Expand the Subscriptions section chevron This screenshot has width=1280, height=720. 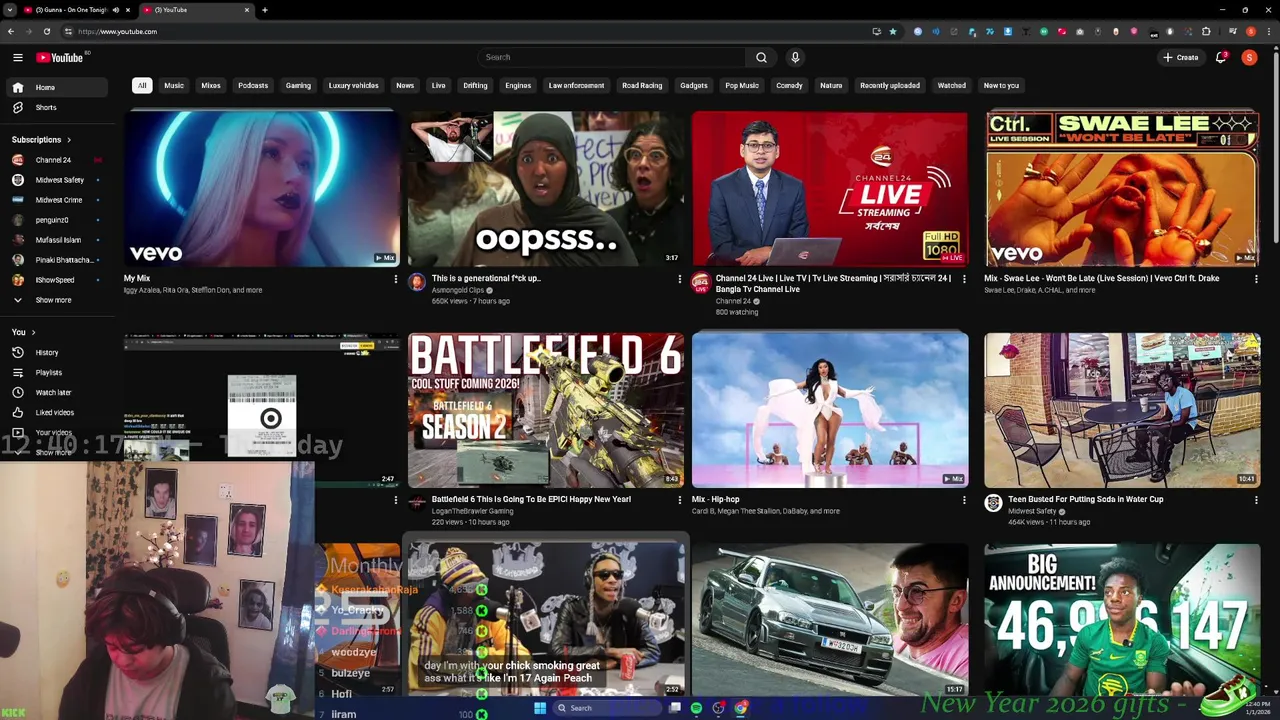(x=69, y=140)
